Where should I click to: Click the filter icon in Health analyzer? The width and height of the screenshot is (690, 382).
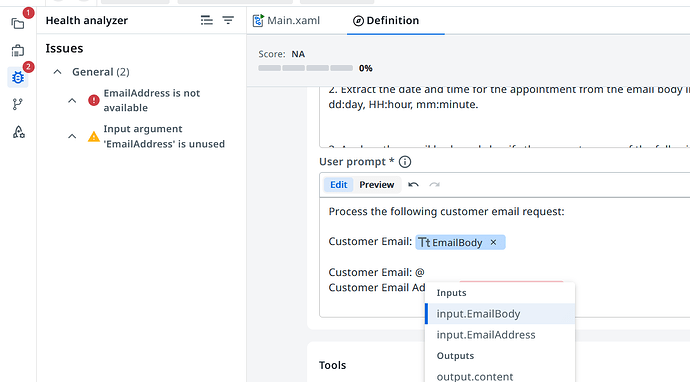(x=228, y=20)
